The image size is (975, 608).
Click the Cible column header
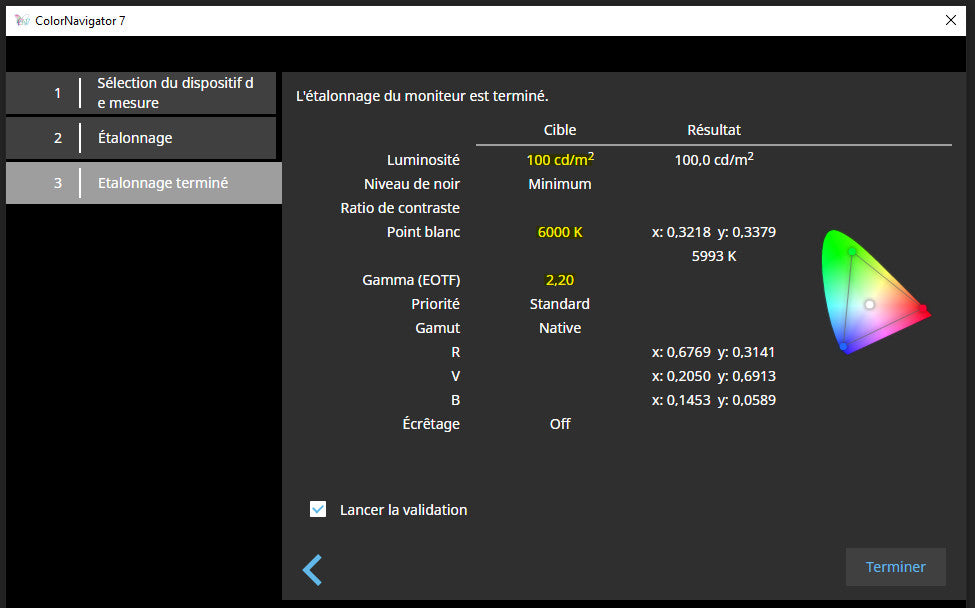point(560,130)
